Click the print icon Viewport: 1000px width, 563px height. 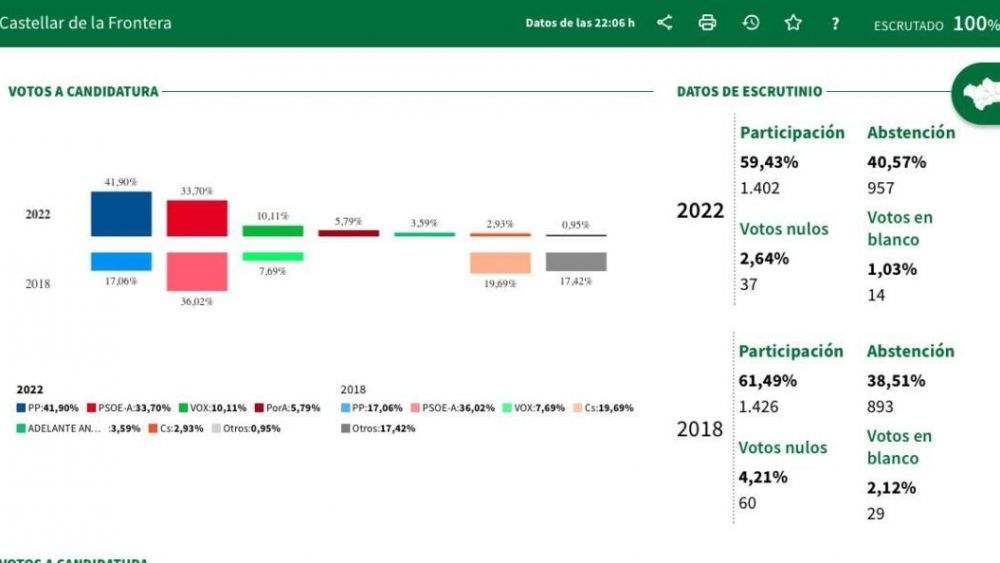[707, 23]
